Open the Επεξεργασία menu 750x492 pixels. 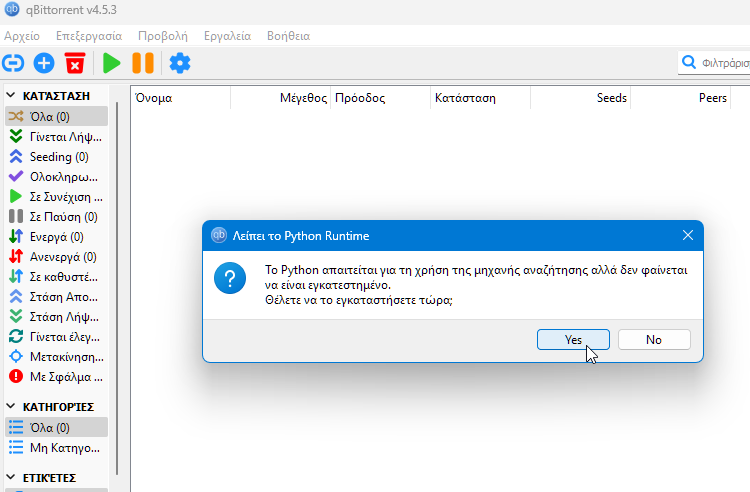pos(89,36)
